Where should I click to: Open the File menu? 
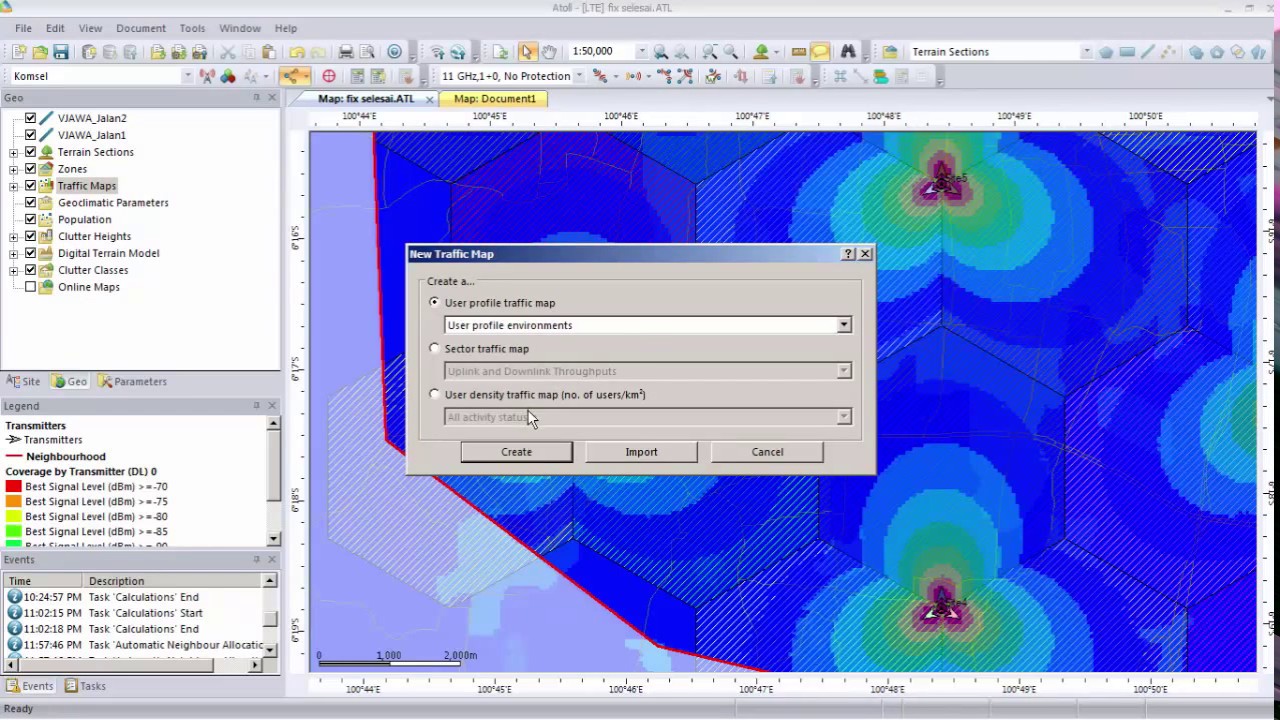click(23, 28)
